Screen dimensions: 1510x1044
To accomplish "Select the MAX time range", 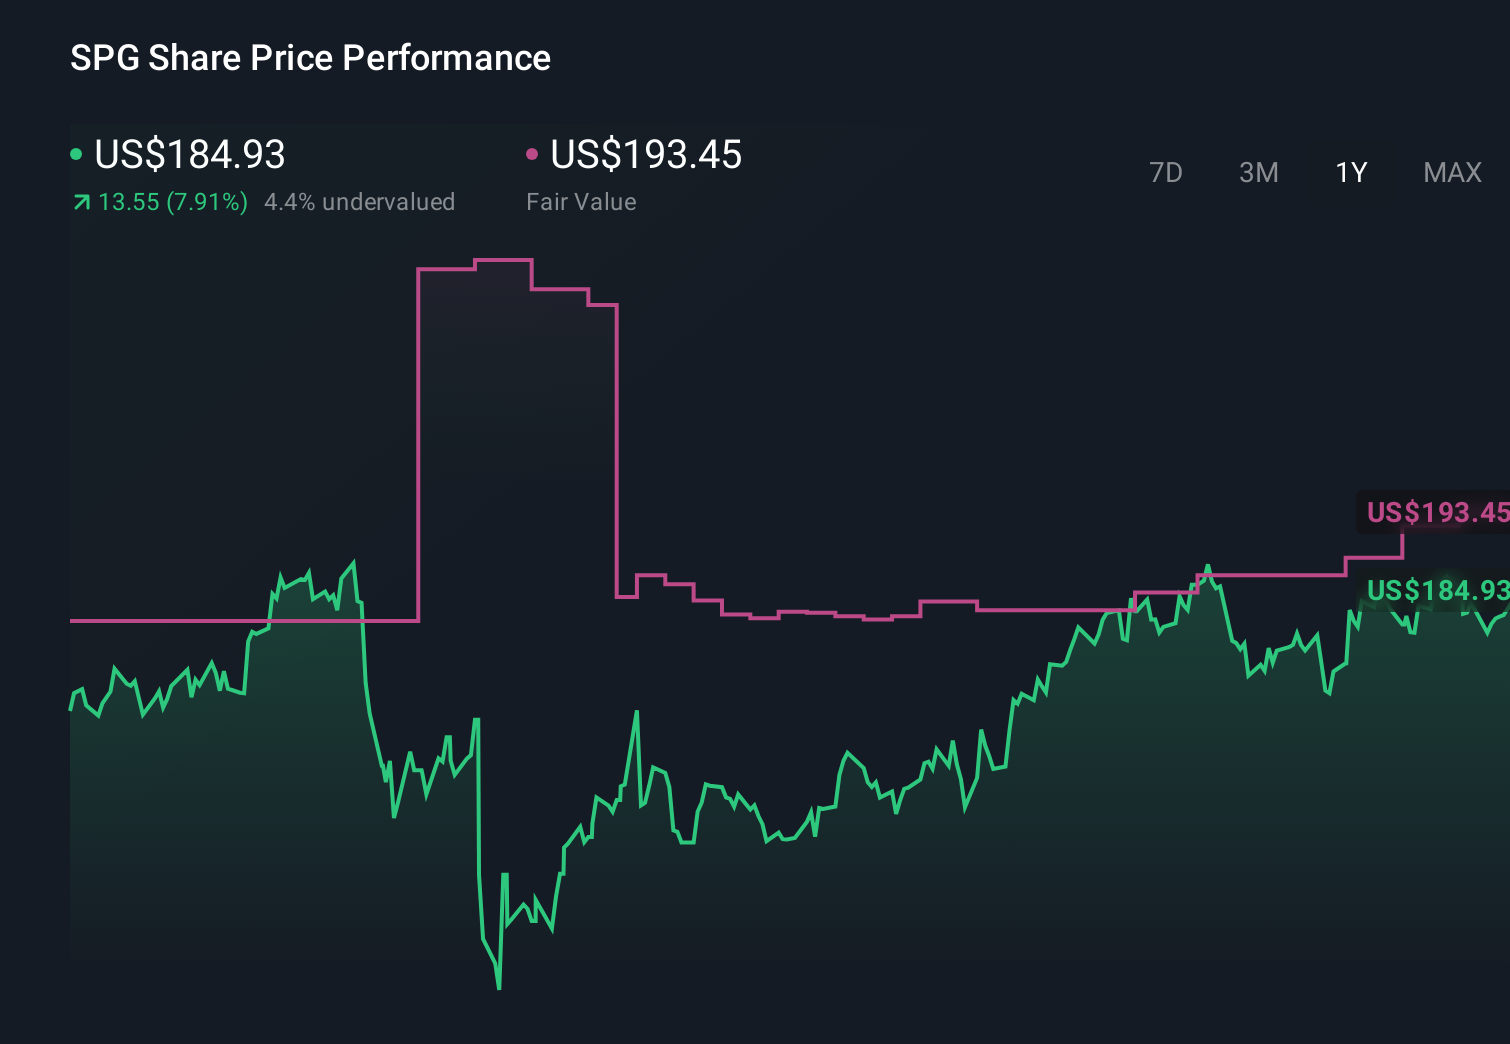I will (x=1451, y=172).
